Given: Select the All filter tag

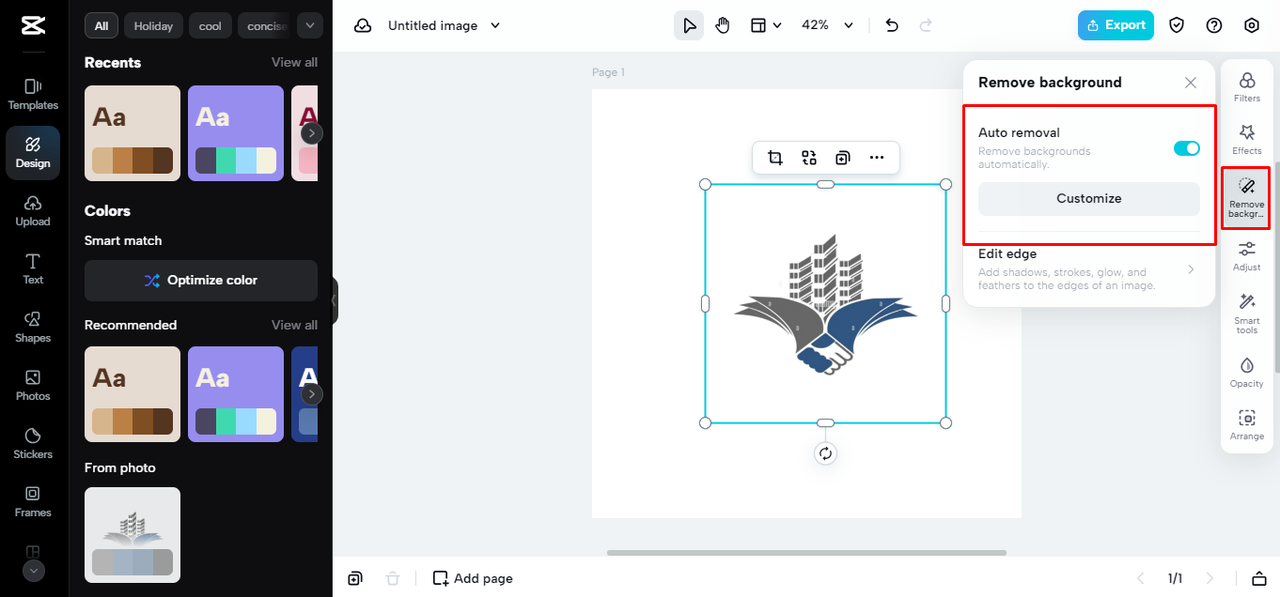Looking at the screenshot, I should (x=101, y=26).
